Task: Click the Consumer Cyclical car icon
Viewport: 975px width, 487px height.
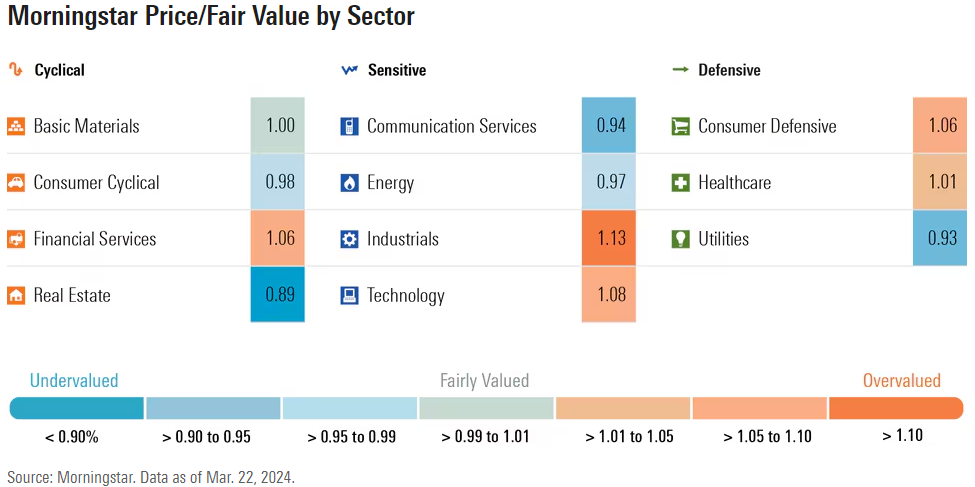Action: pyautogui.click(x=15, y=183)
